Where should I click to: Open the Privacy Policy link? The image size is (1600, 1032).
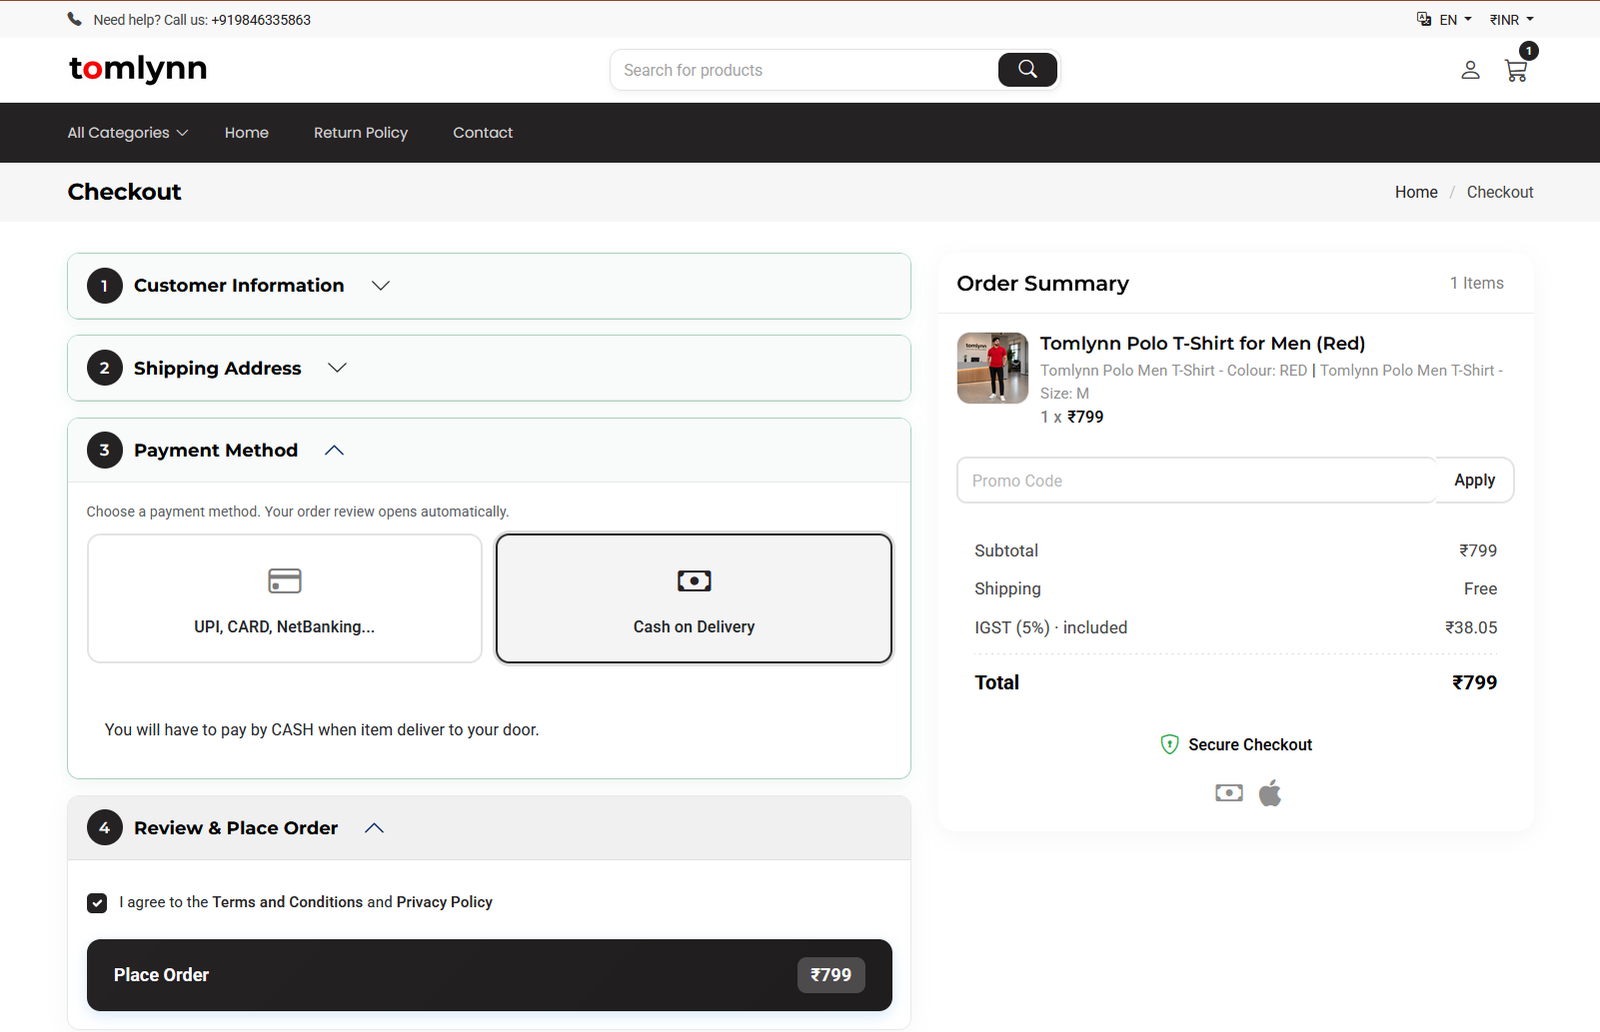[x=444, y=902]
